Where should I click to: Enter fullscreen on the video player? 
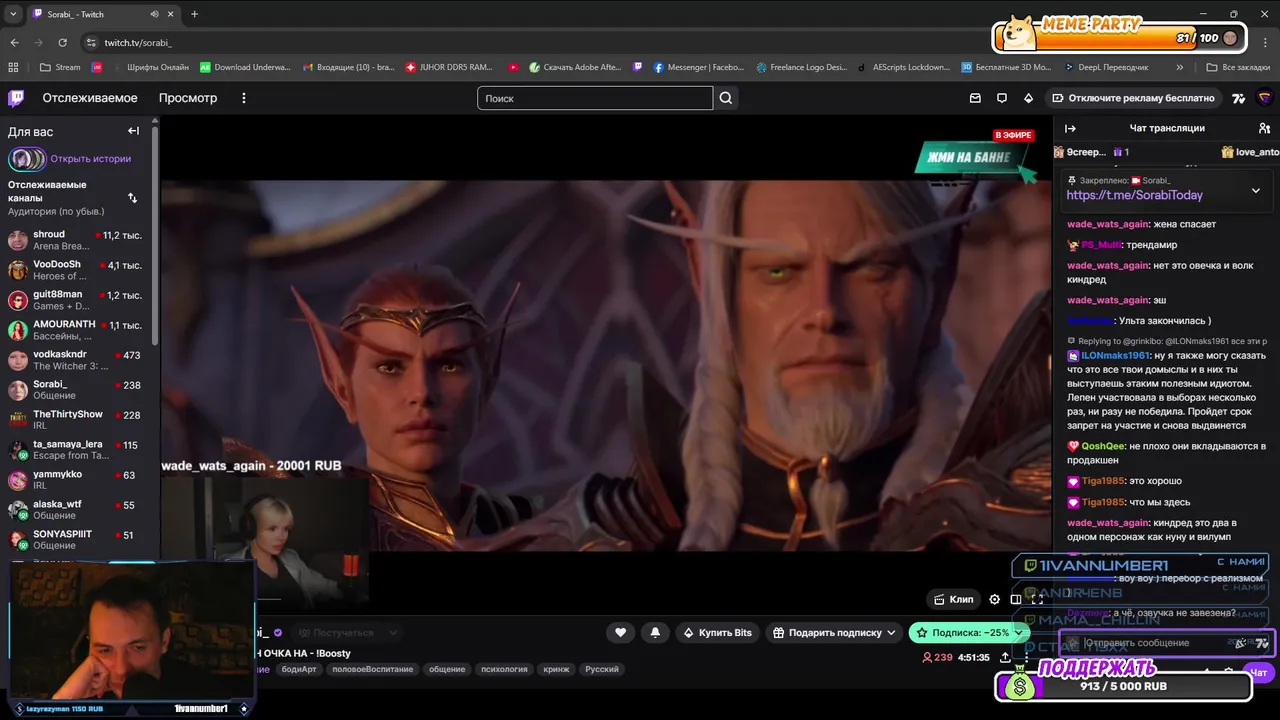(1037, 599)
